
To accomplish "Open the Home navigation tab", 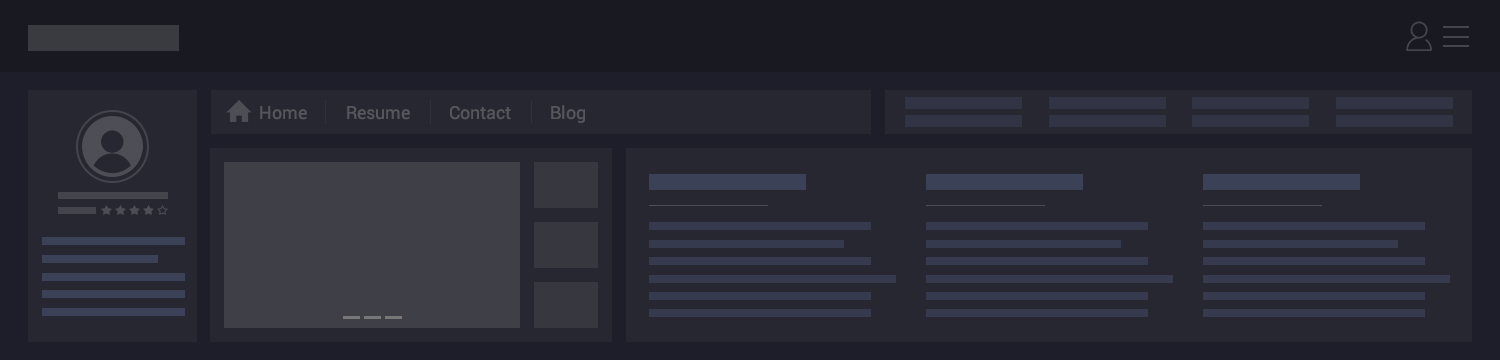I will click(x=267, y=113).
